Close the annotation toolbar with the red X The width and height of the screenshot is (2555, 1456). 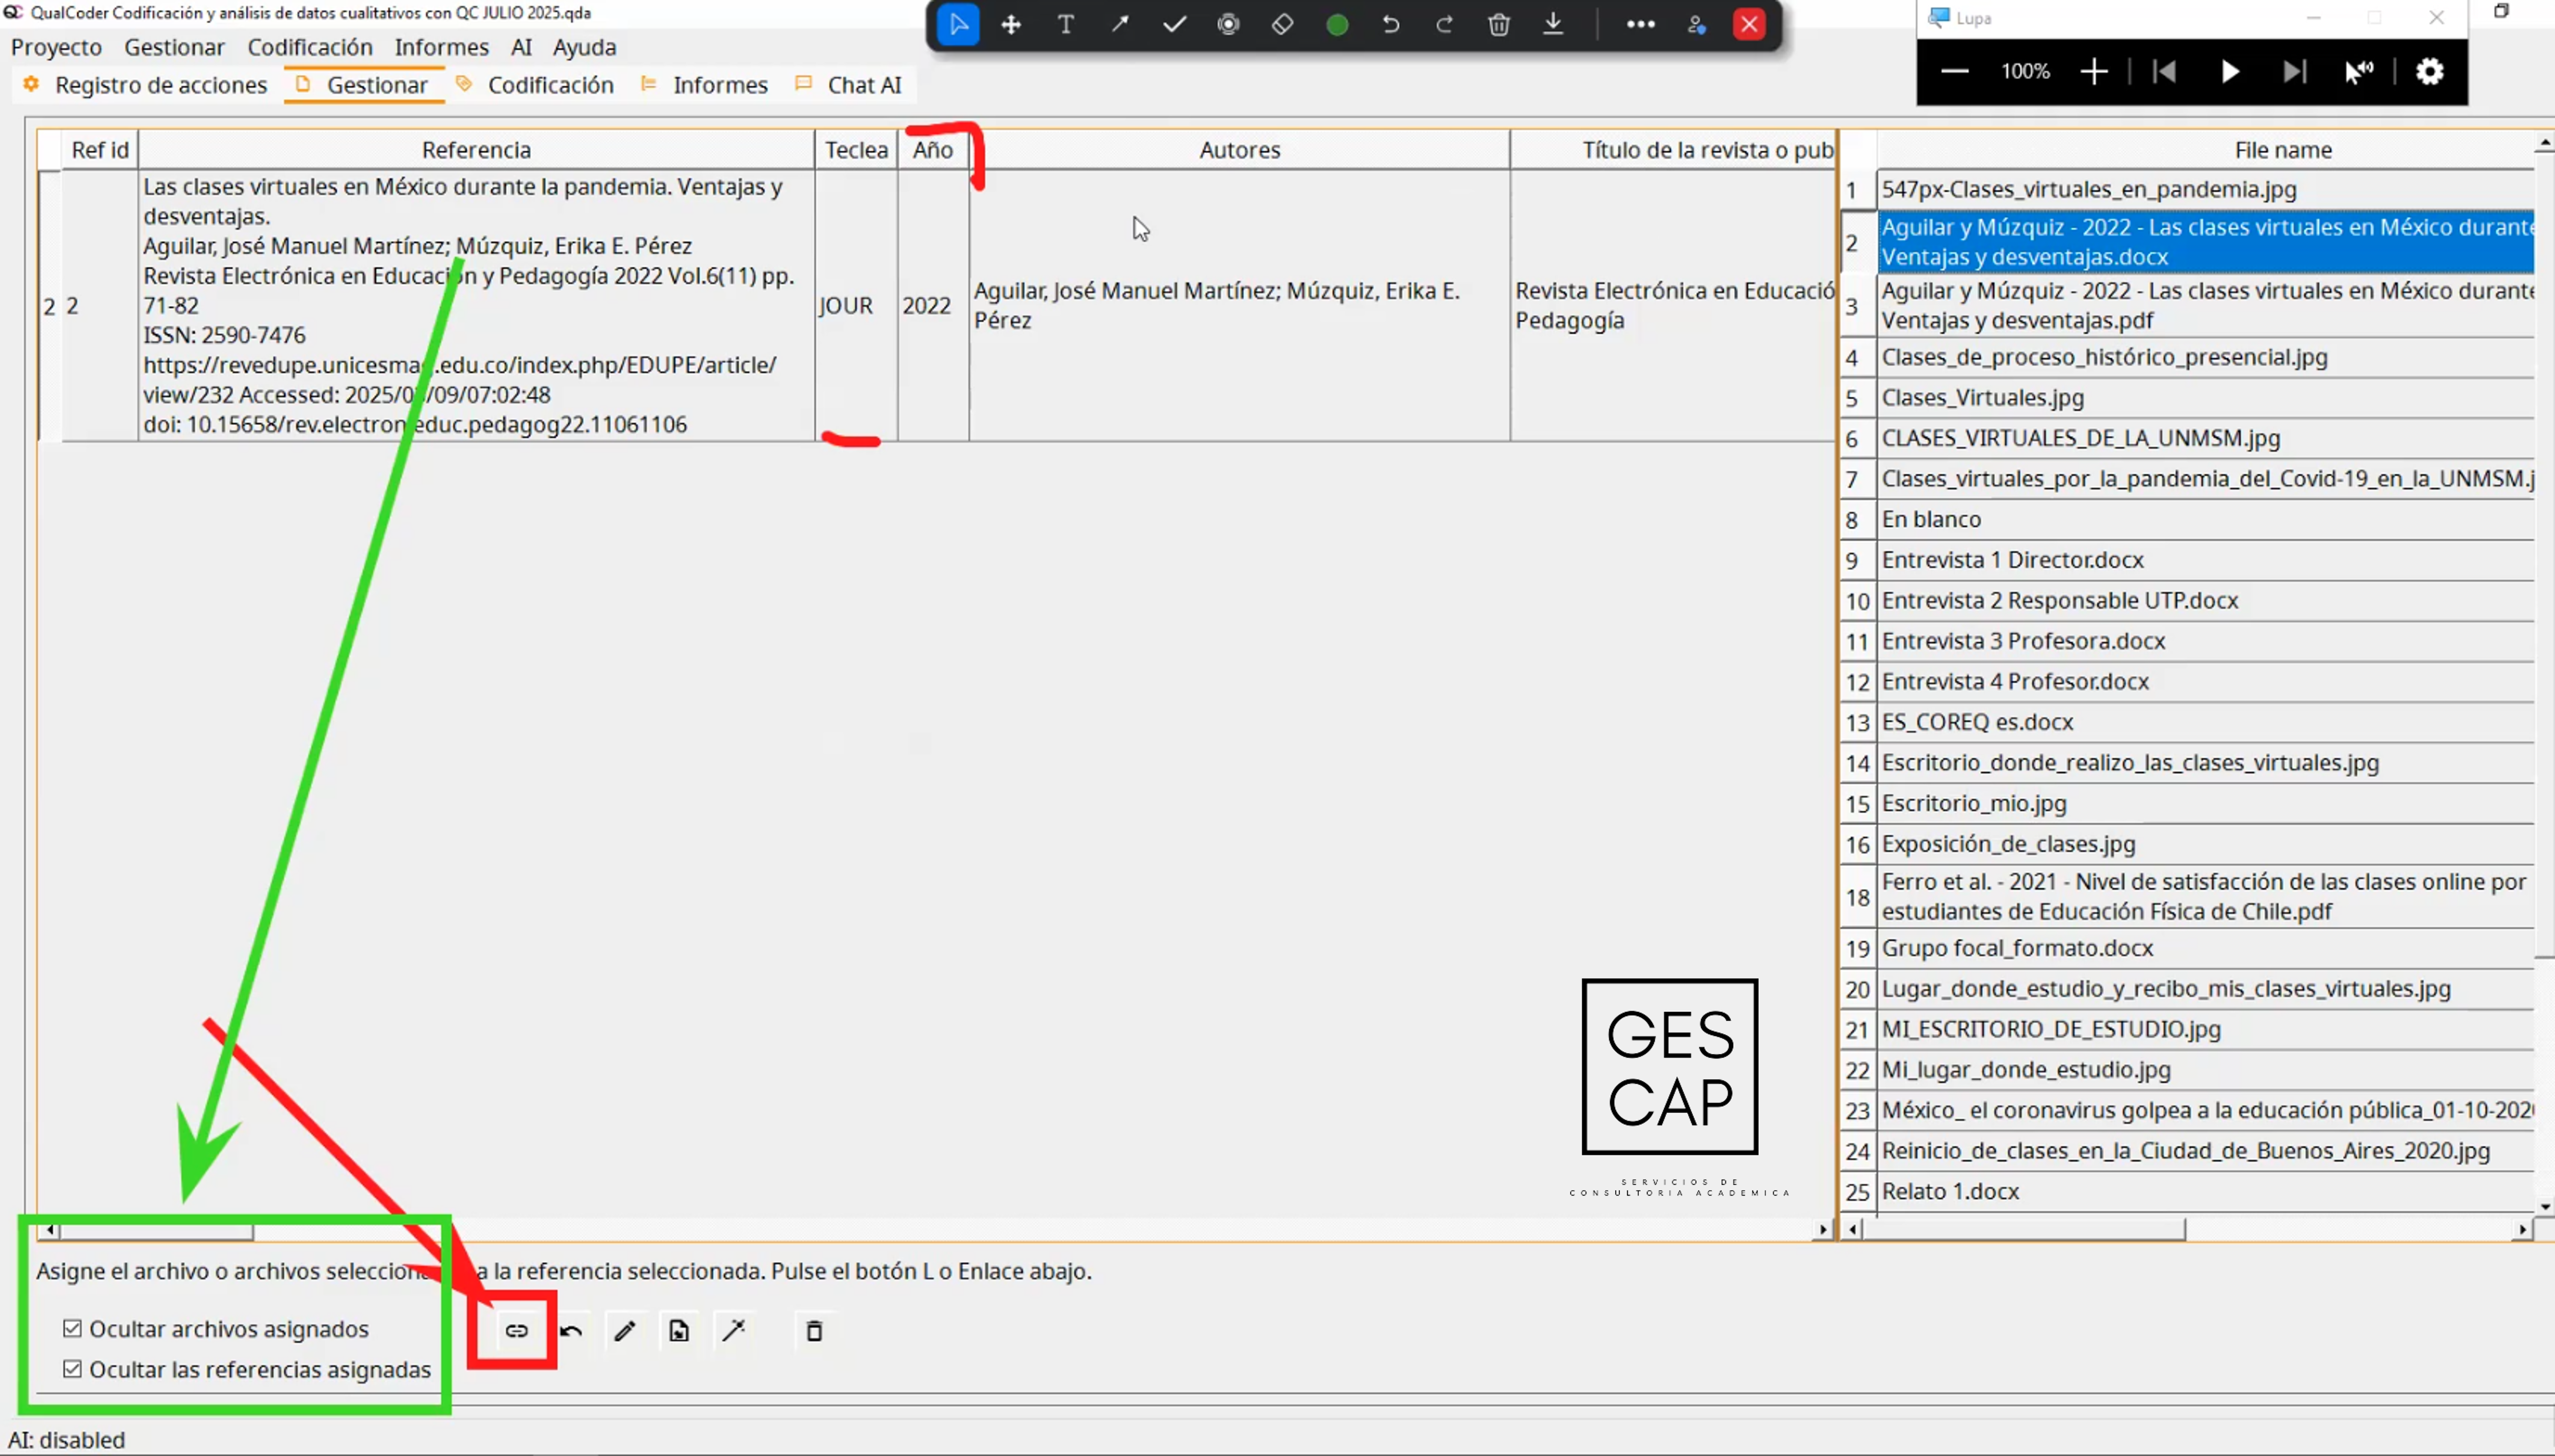pyautogui.click(x=1749, y=24)
